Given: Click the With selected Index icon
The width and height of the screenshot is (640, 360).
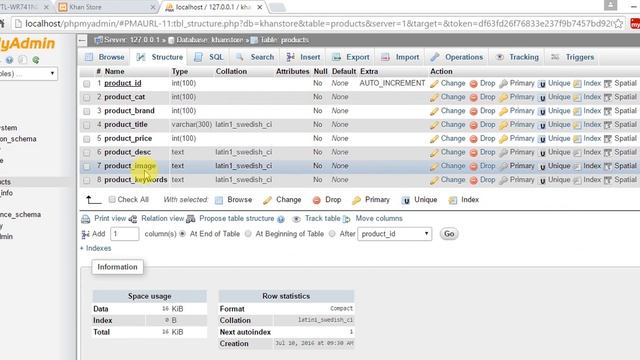Looking at the screenshot, I should tap(453, 200).
